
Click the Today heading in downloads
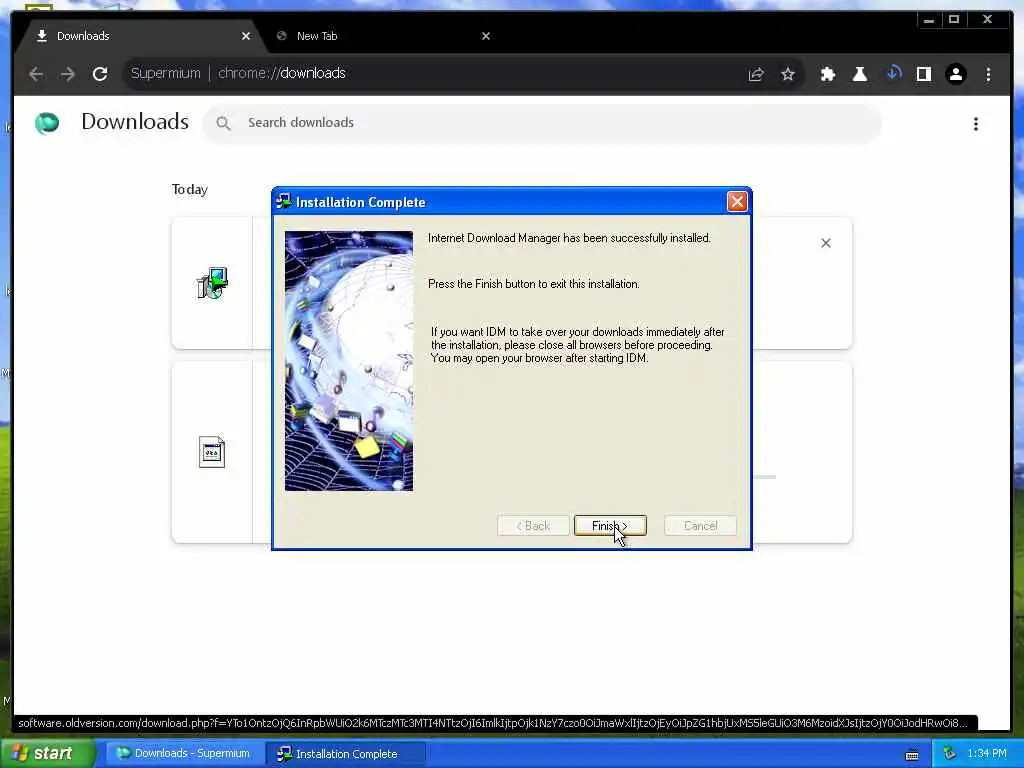pyautogui.click(x=189, y=189)
